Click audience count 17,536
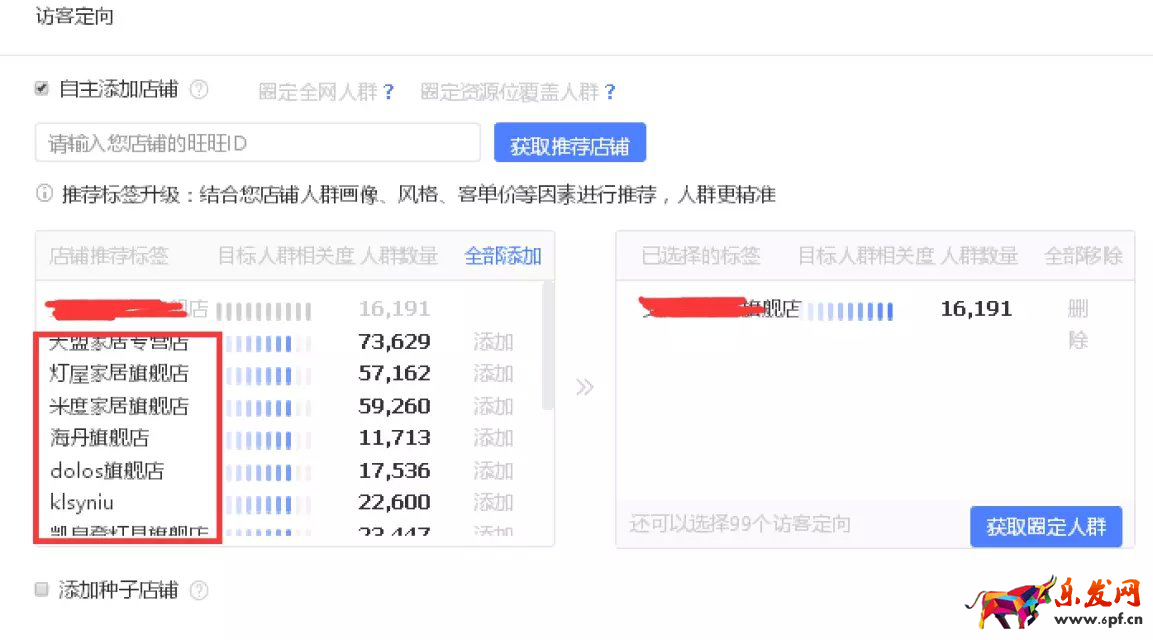The height and width of the screenshot is (640, 1153). [x=394, y=471]
